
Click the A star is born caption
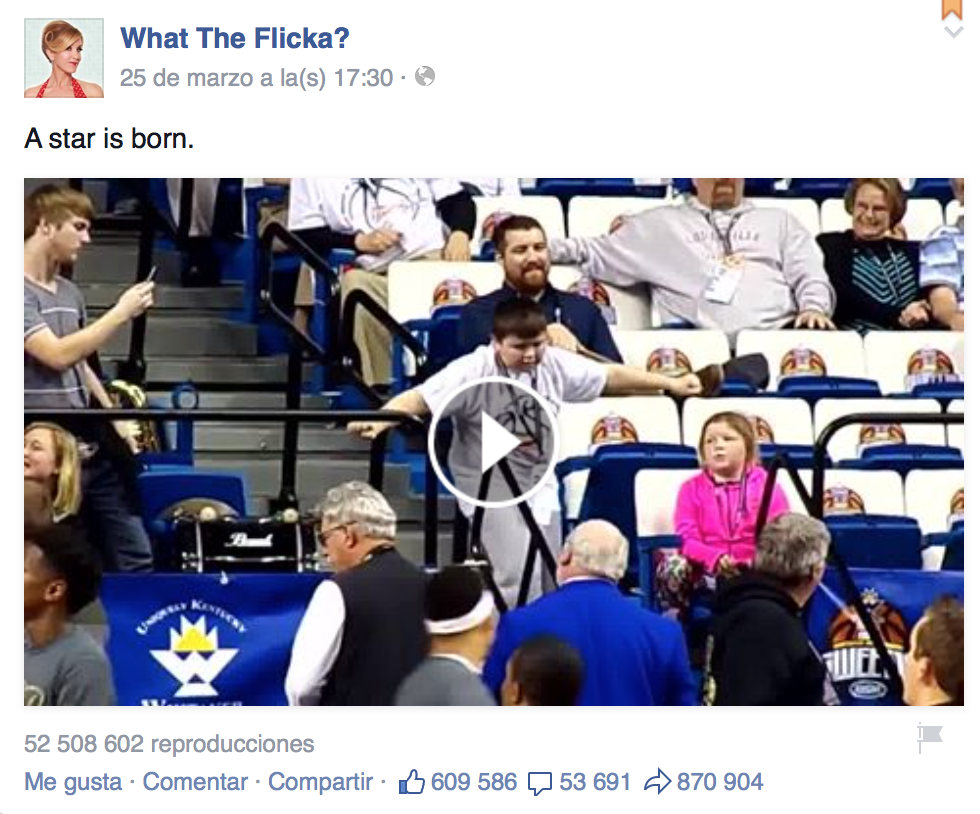109,139
